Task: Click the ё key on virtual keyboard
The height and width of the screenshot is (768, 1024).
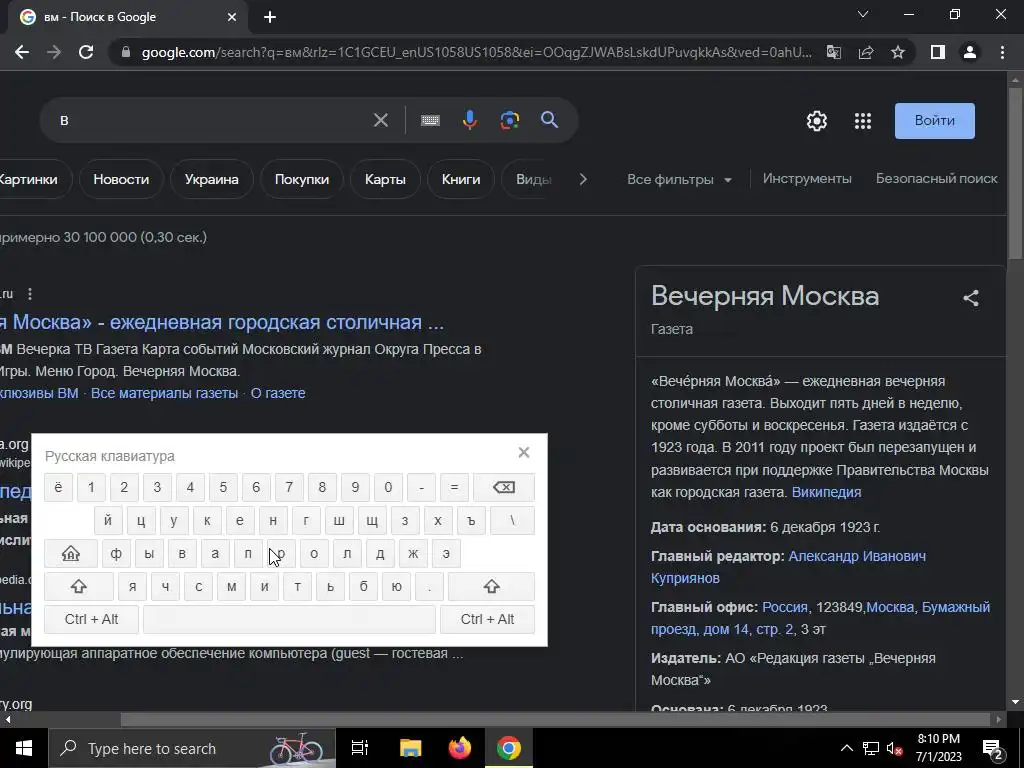Action: (58, 487)
